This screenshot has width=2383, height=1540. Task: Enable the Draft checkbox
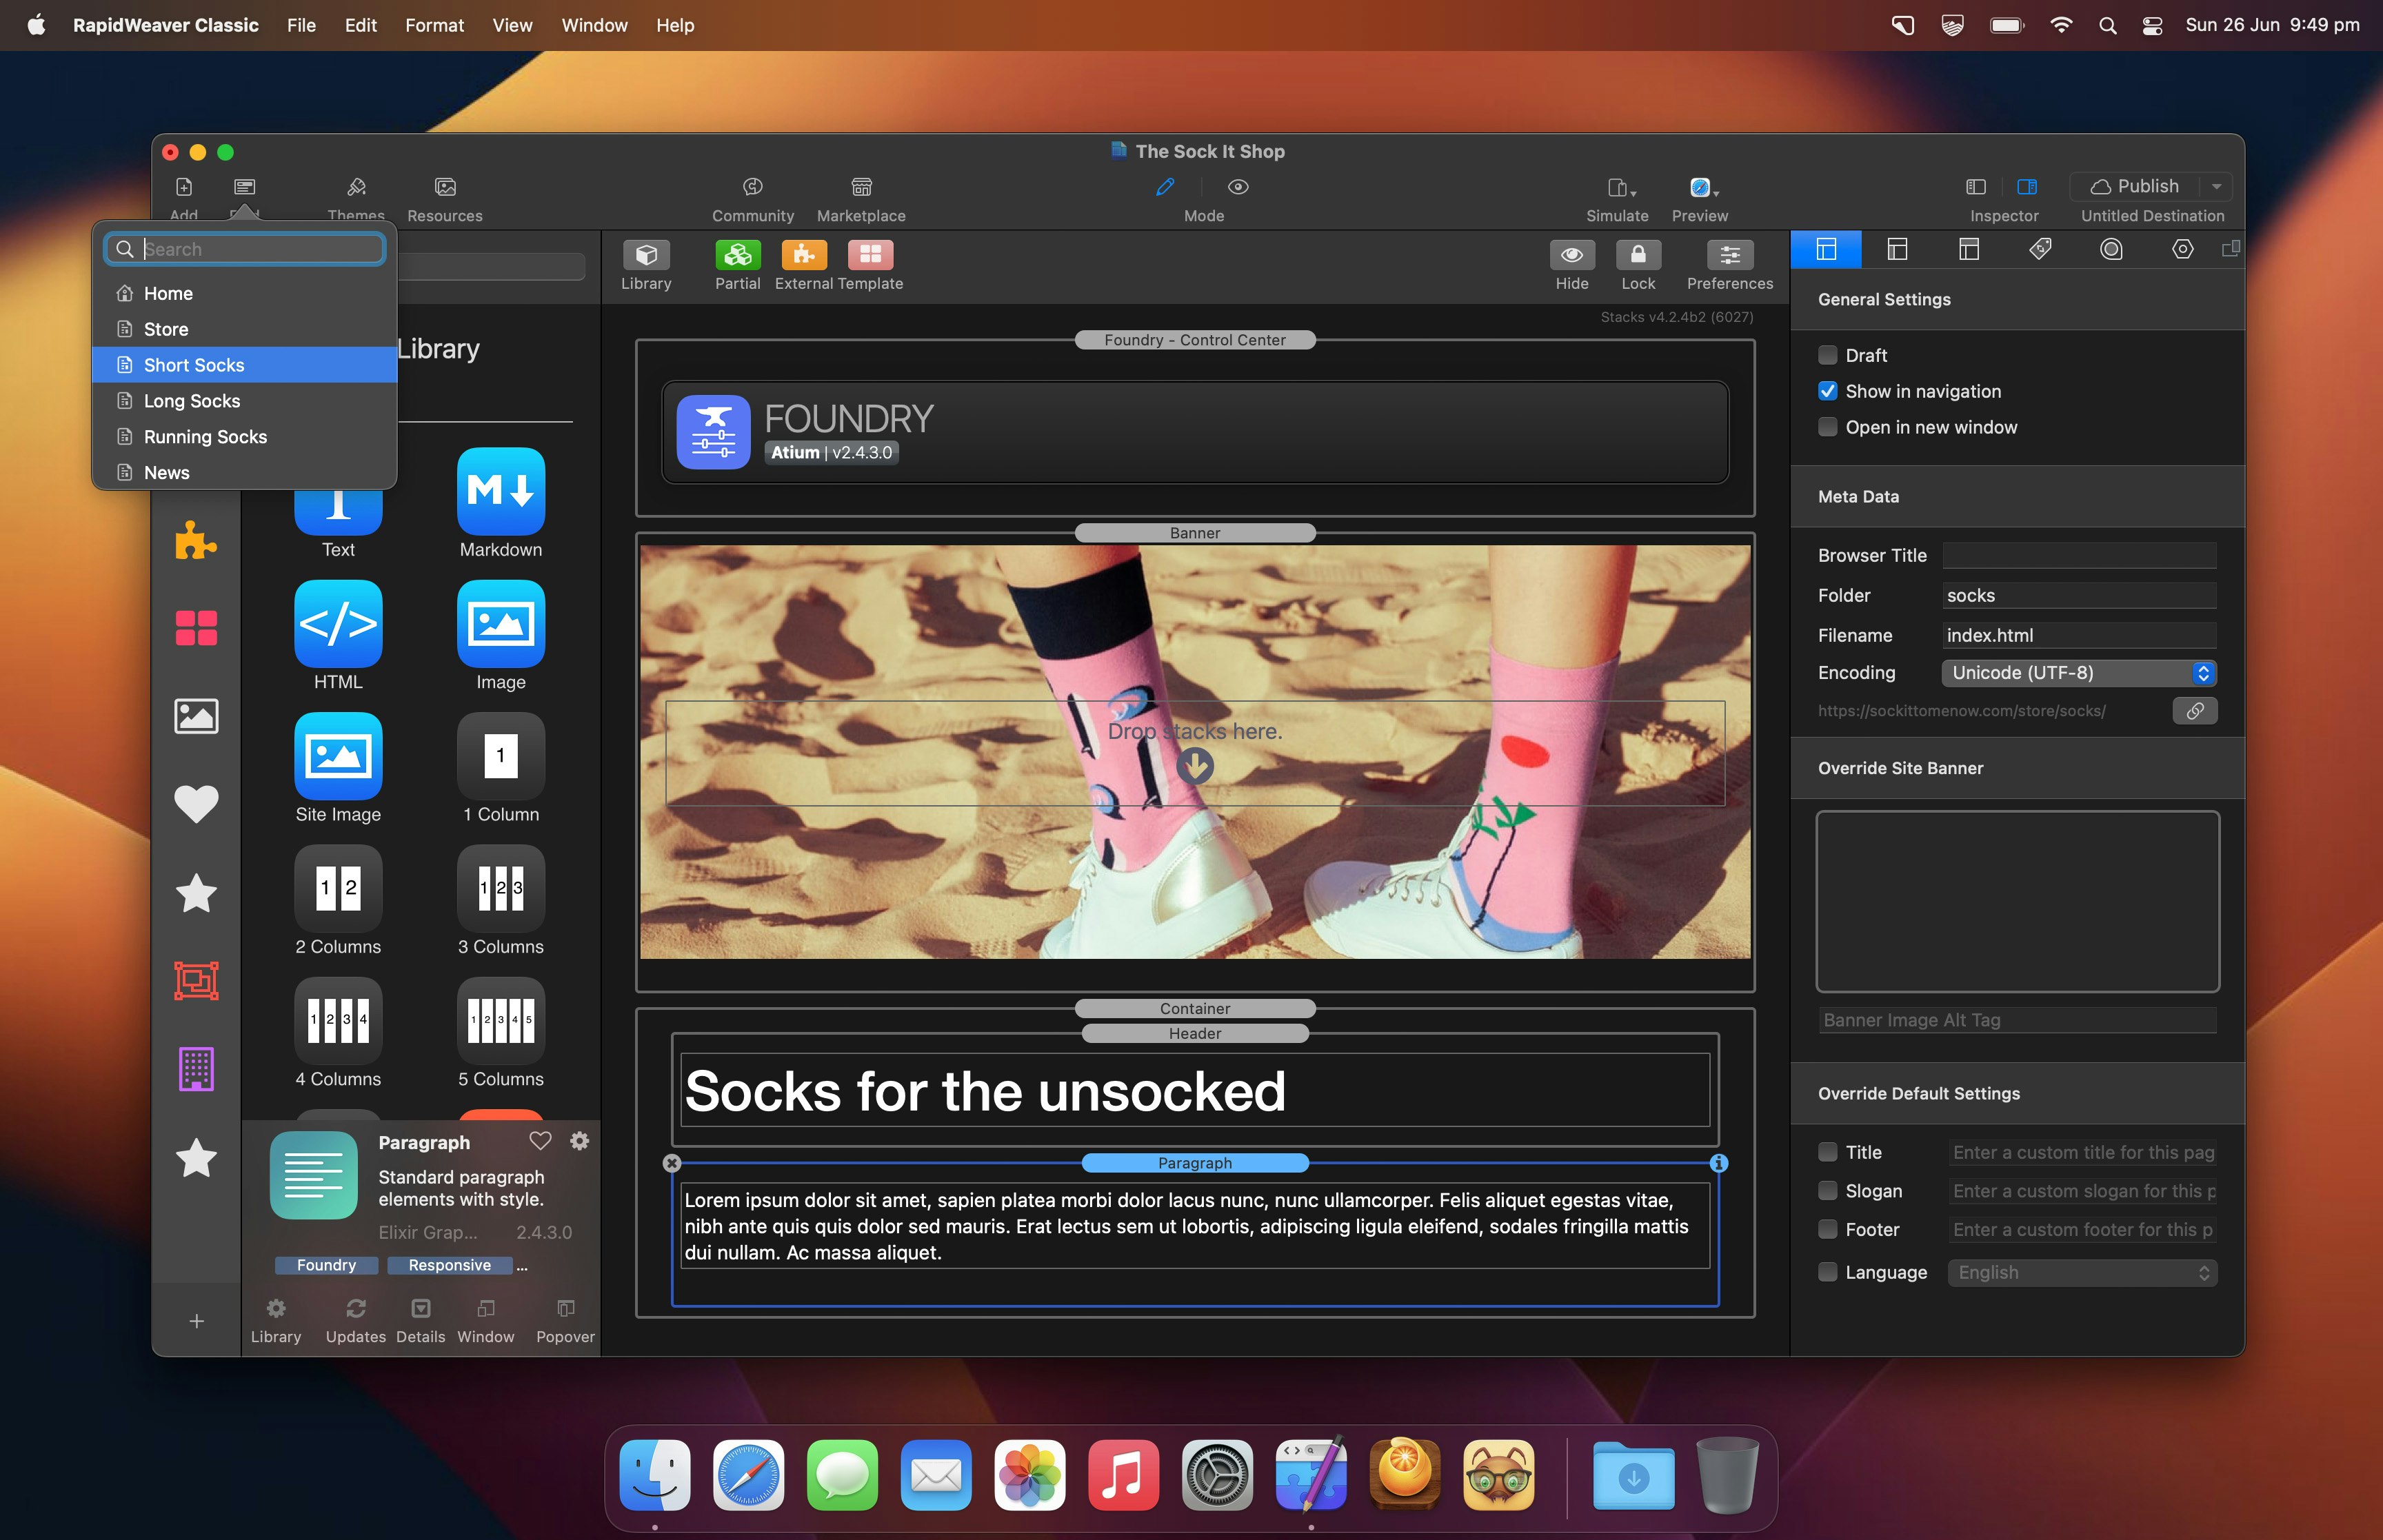coord(1828,355)
